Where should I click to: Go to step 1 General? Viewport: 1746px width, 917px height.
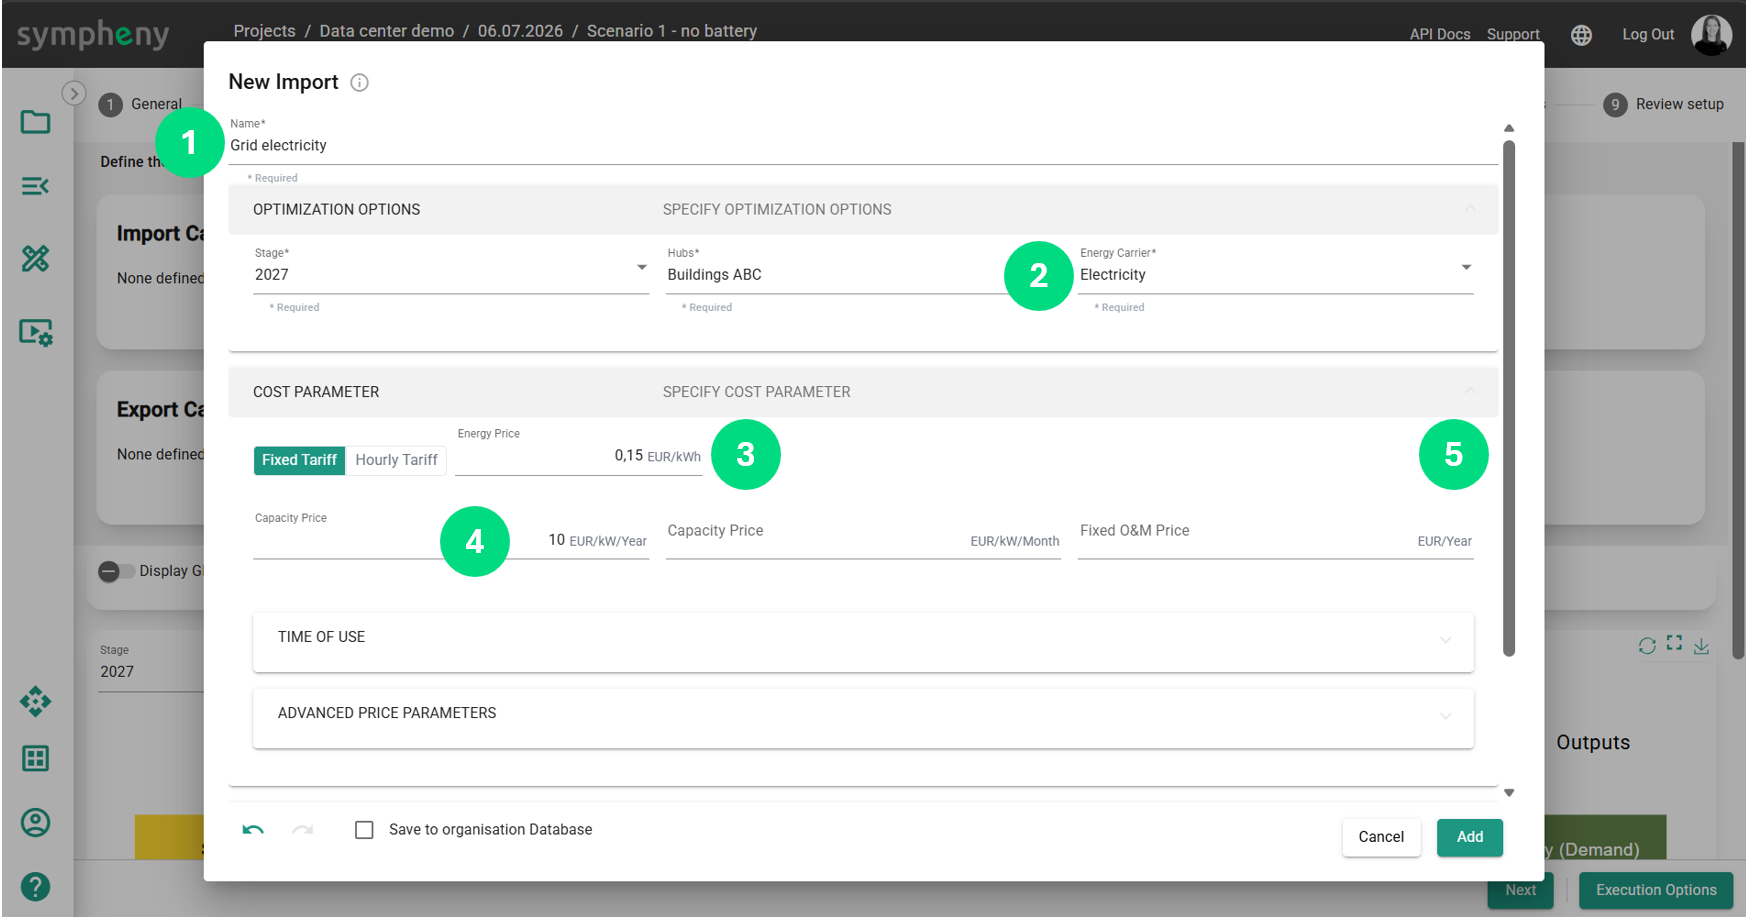[141, 104]
